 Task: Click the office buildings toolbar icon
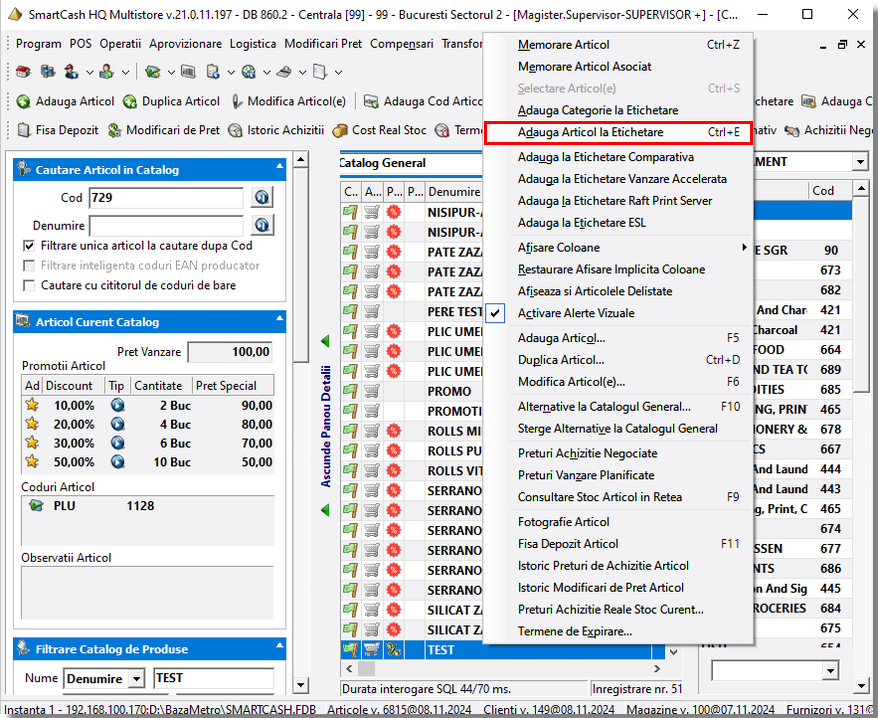tap(48, 72)
